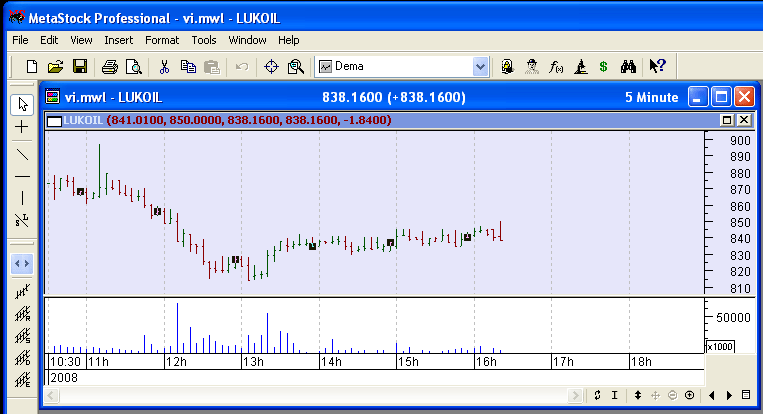Screen dimensions: 763x414
Task: Click the Open folder icon
Action: [x=55, y=67]
